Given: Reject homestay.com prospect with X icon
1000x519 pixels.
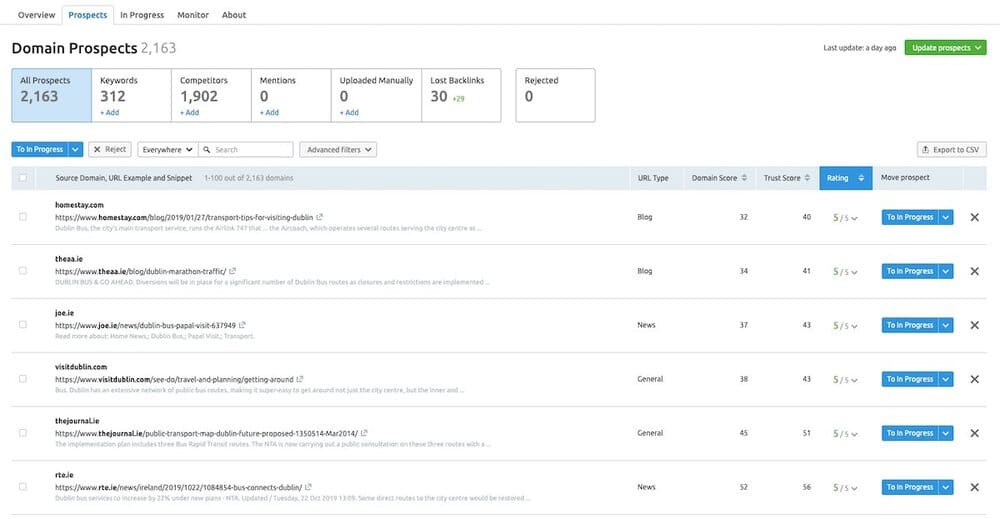Looking at the screenshot, I should tap(974, 217).
